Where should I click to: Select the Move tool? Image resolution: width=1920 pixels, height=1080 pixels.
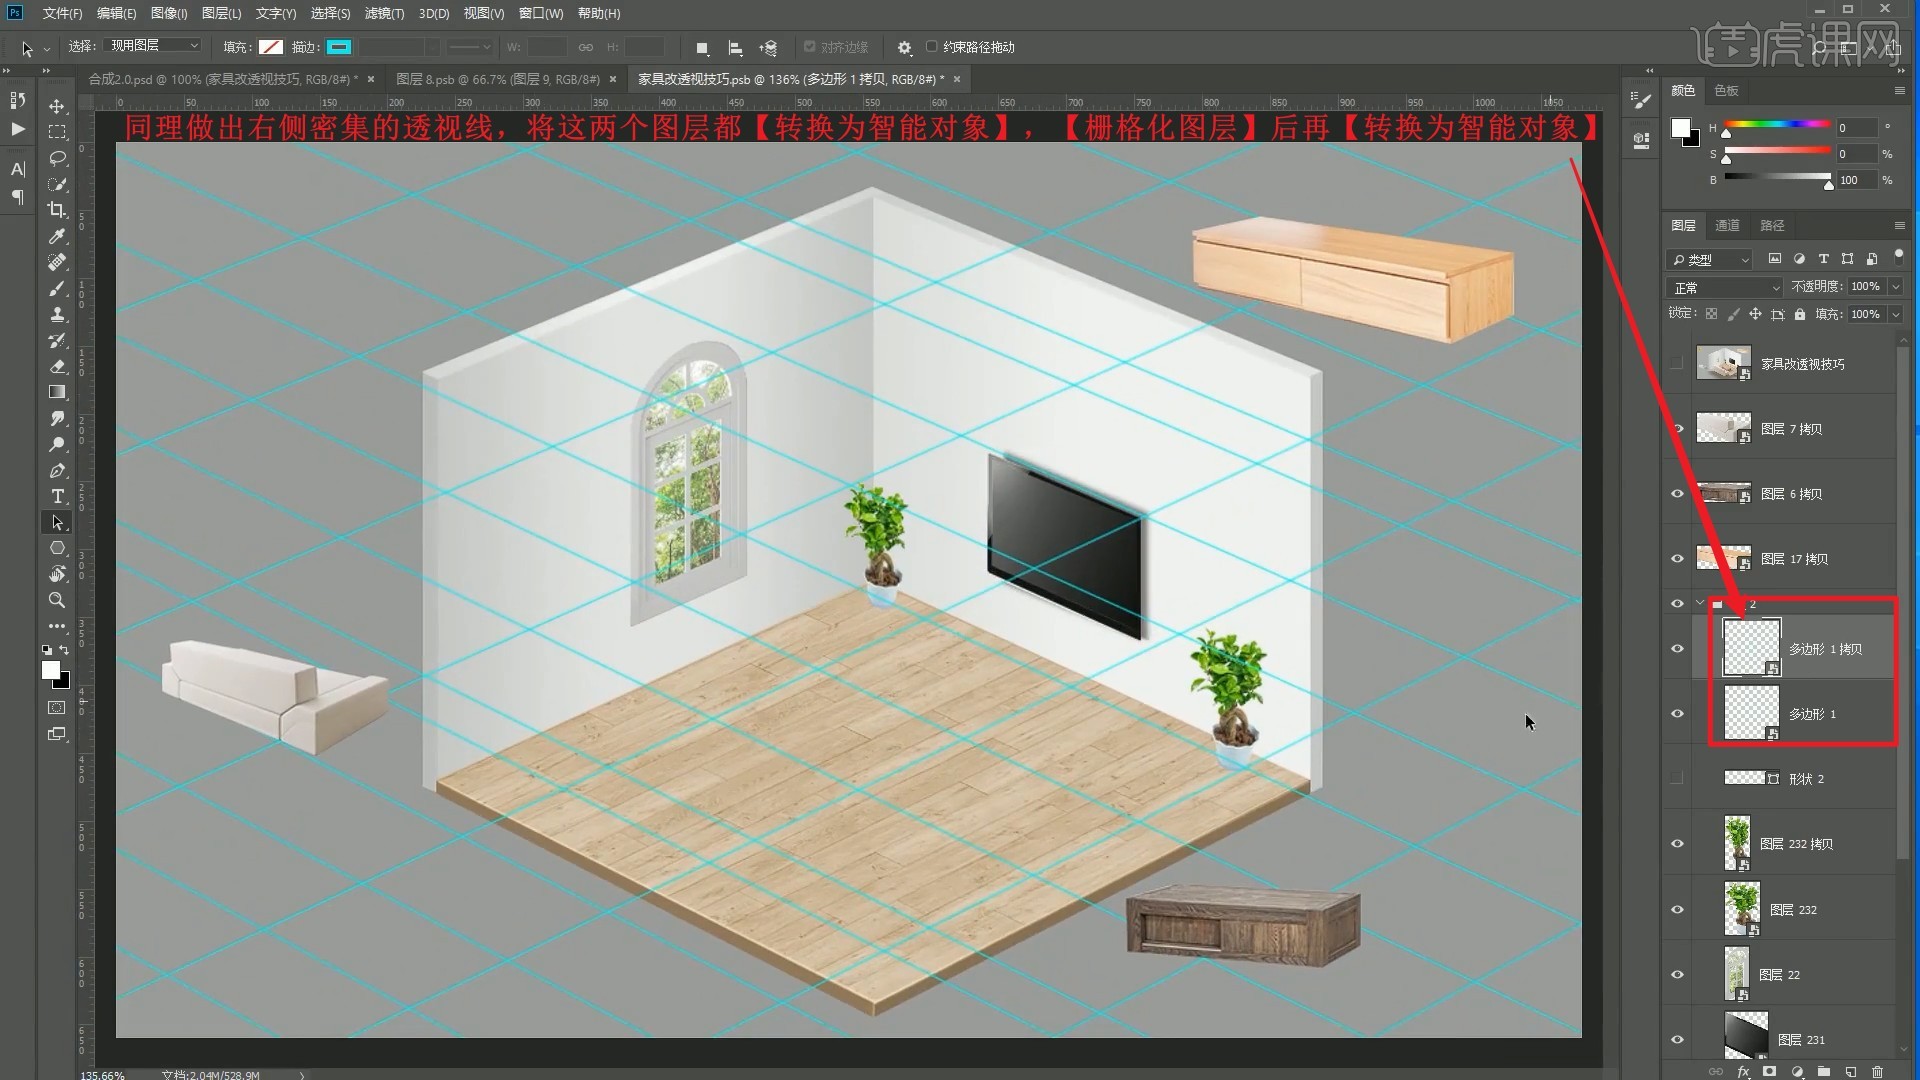coord(57,106)
